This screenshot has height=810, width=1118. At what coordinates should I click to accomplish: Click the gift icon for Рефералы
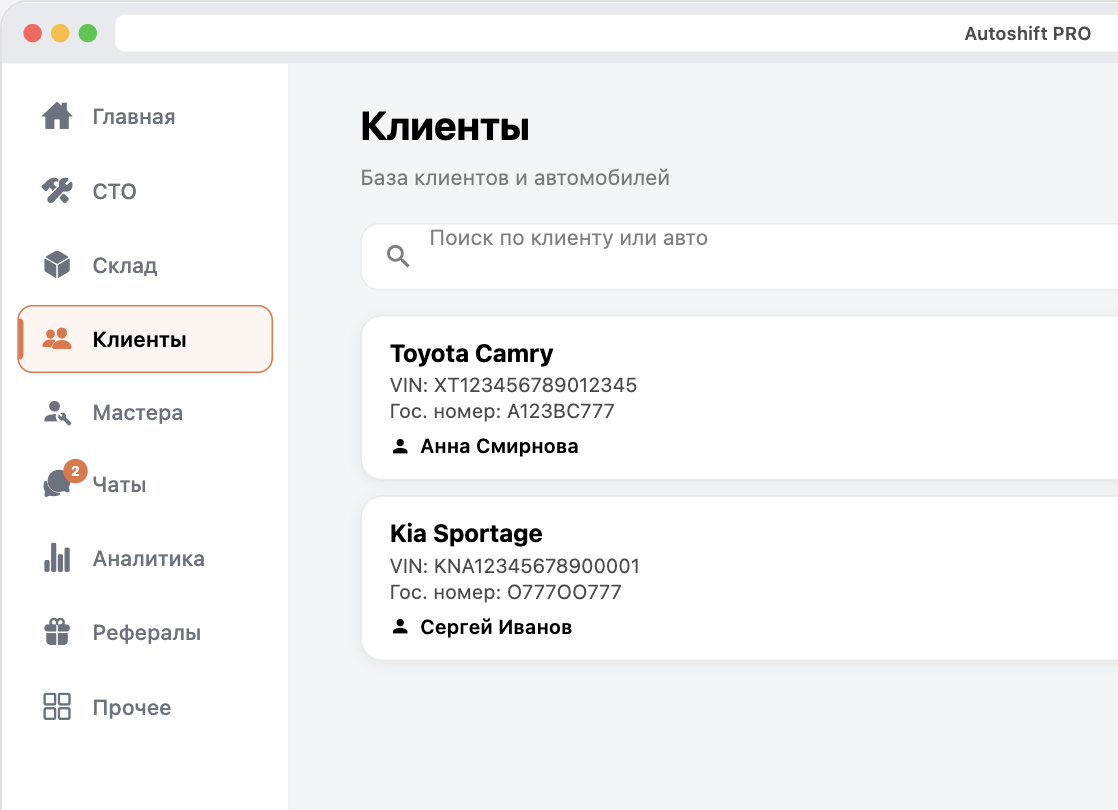coord(57,632)
